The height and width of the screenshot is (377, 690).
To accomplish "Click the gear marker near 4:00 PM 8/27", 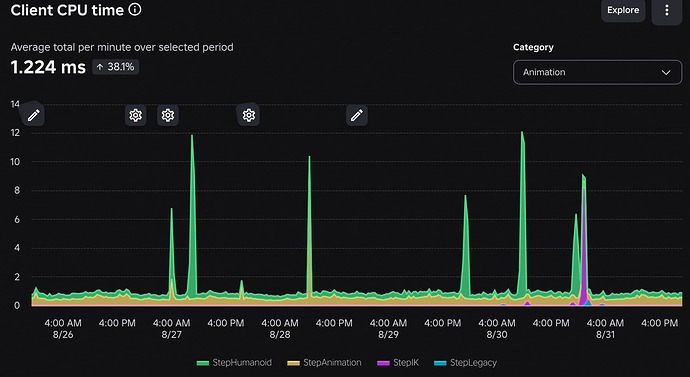I will 249,115.
